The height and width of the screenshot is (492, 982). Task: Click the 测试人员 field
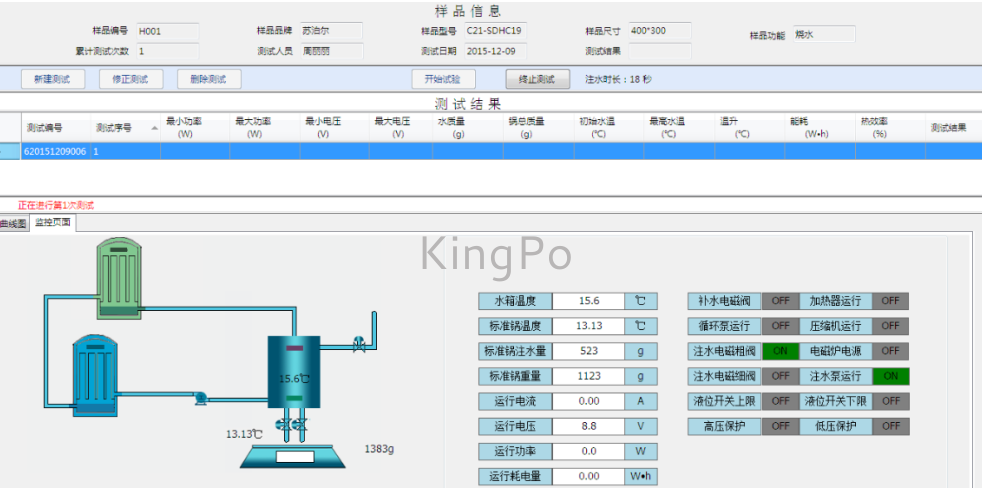click(331, 51)
